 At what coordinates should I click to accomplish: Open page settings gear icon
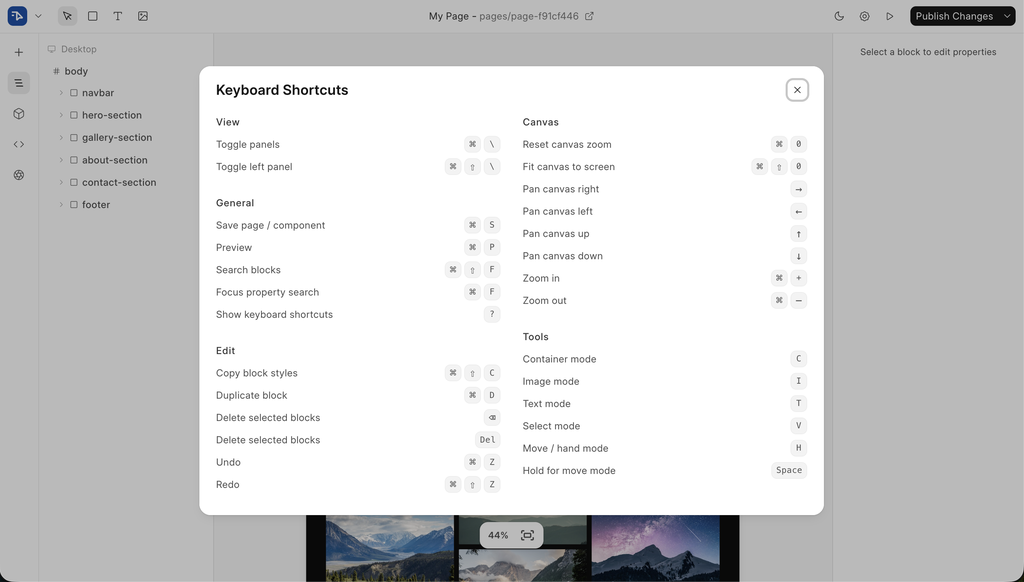pyautogui.click(x=864, y=16)
